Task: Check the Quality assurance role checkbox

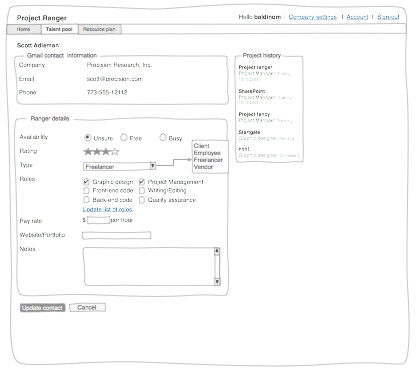Action: 142,200
